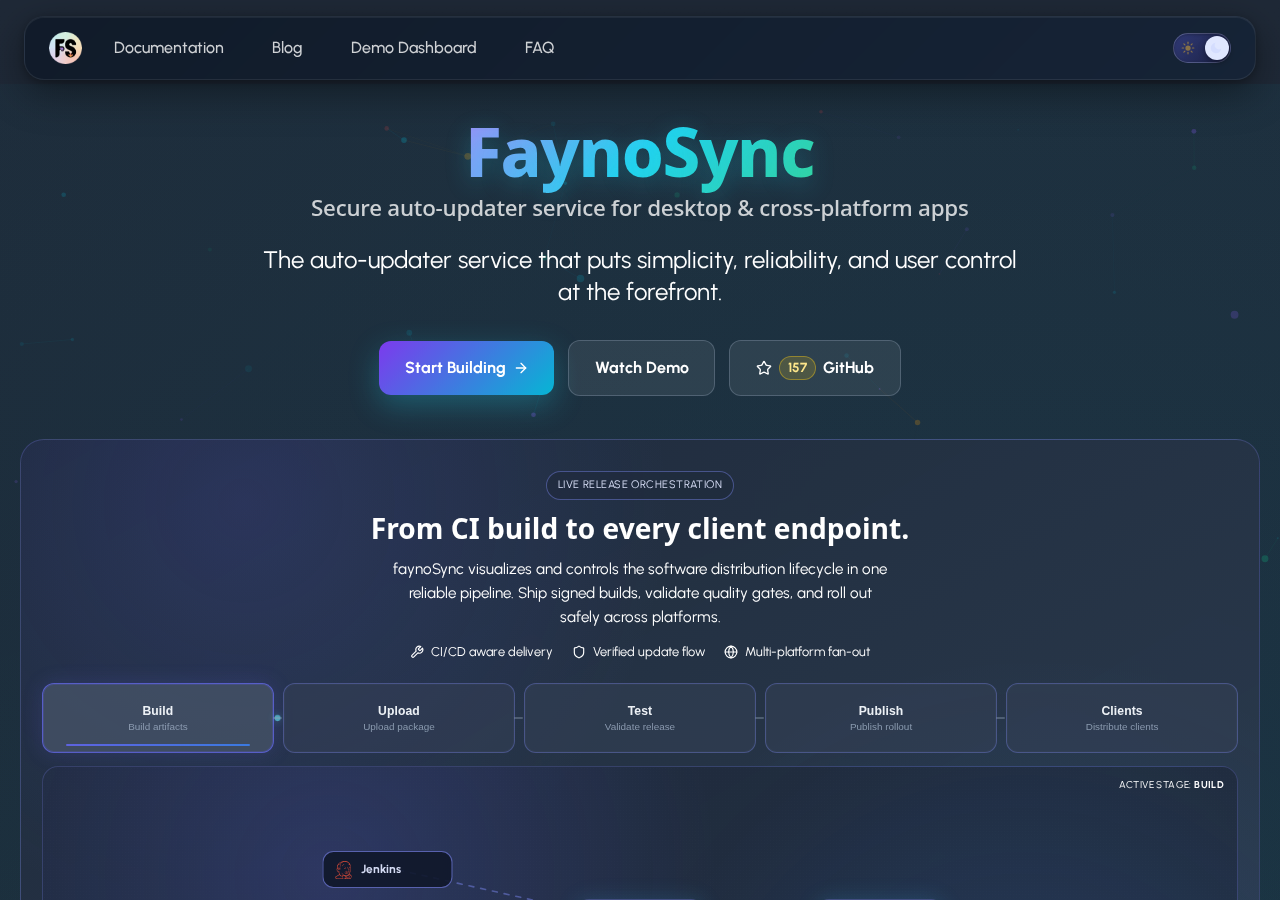
Task: Click the 'ACTIVE STAGE BUILD' label
Action: (x=1171, y=785)
